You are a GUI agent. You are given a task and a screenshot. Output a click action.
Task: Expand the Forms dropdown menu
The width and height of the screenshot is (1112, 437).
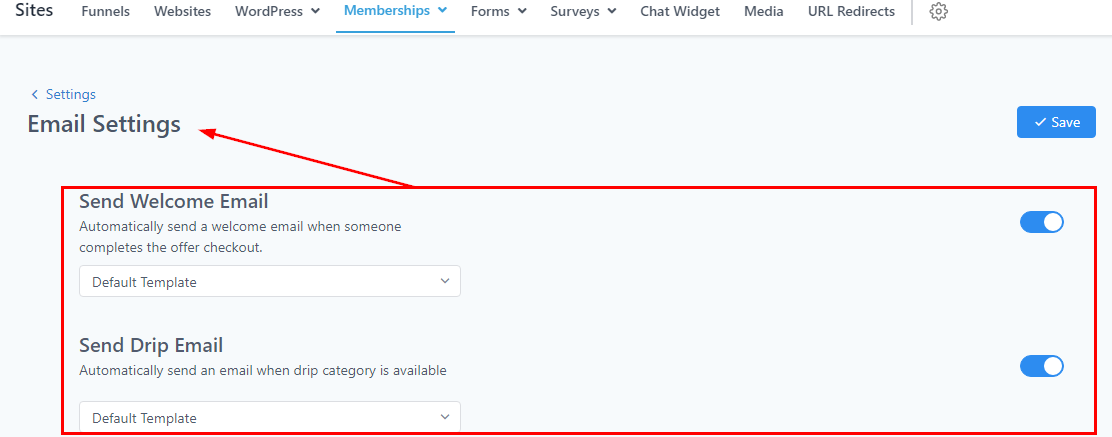(x=498, y=12)
